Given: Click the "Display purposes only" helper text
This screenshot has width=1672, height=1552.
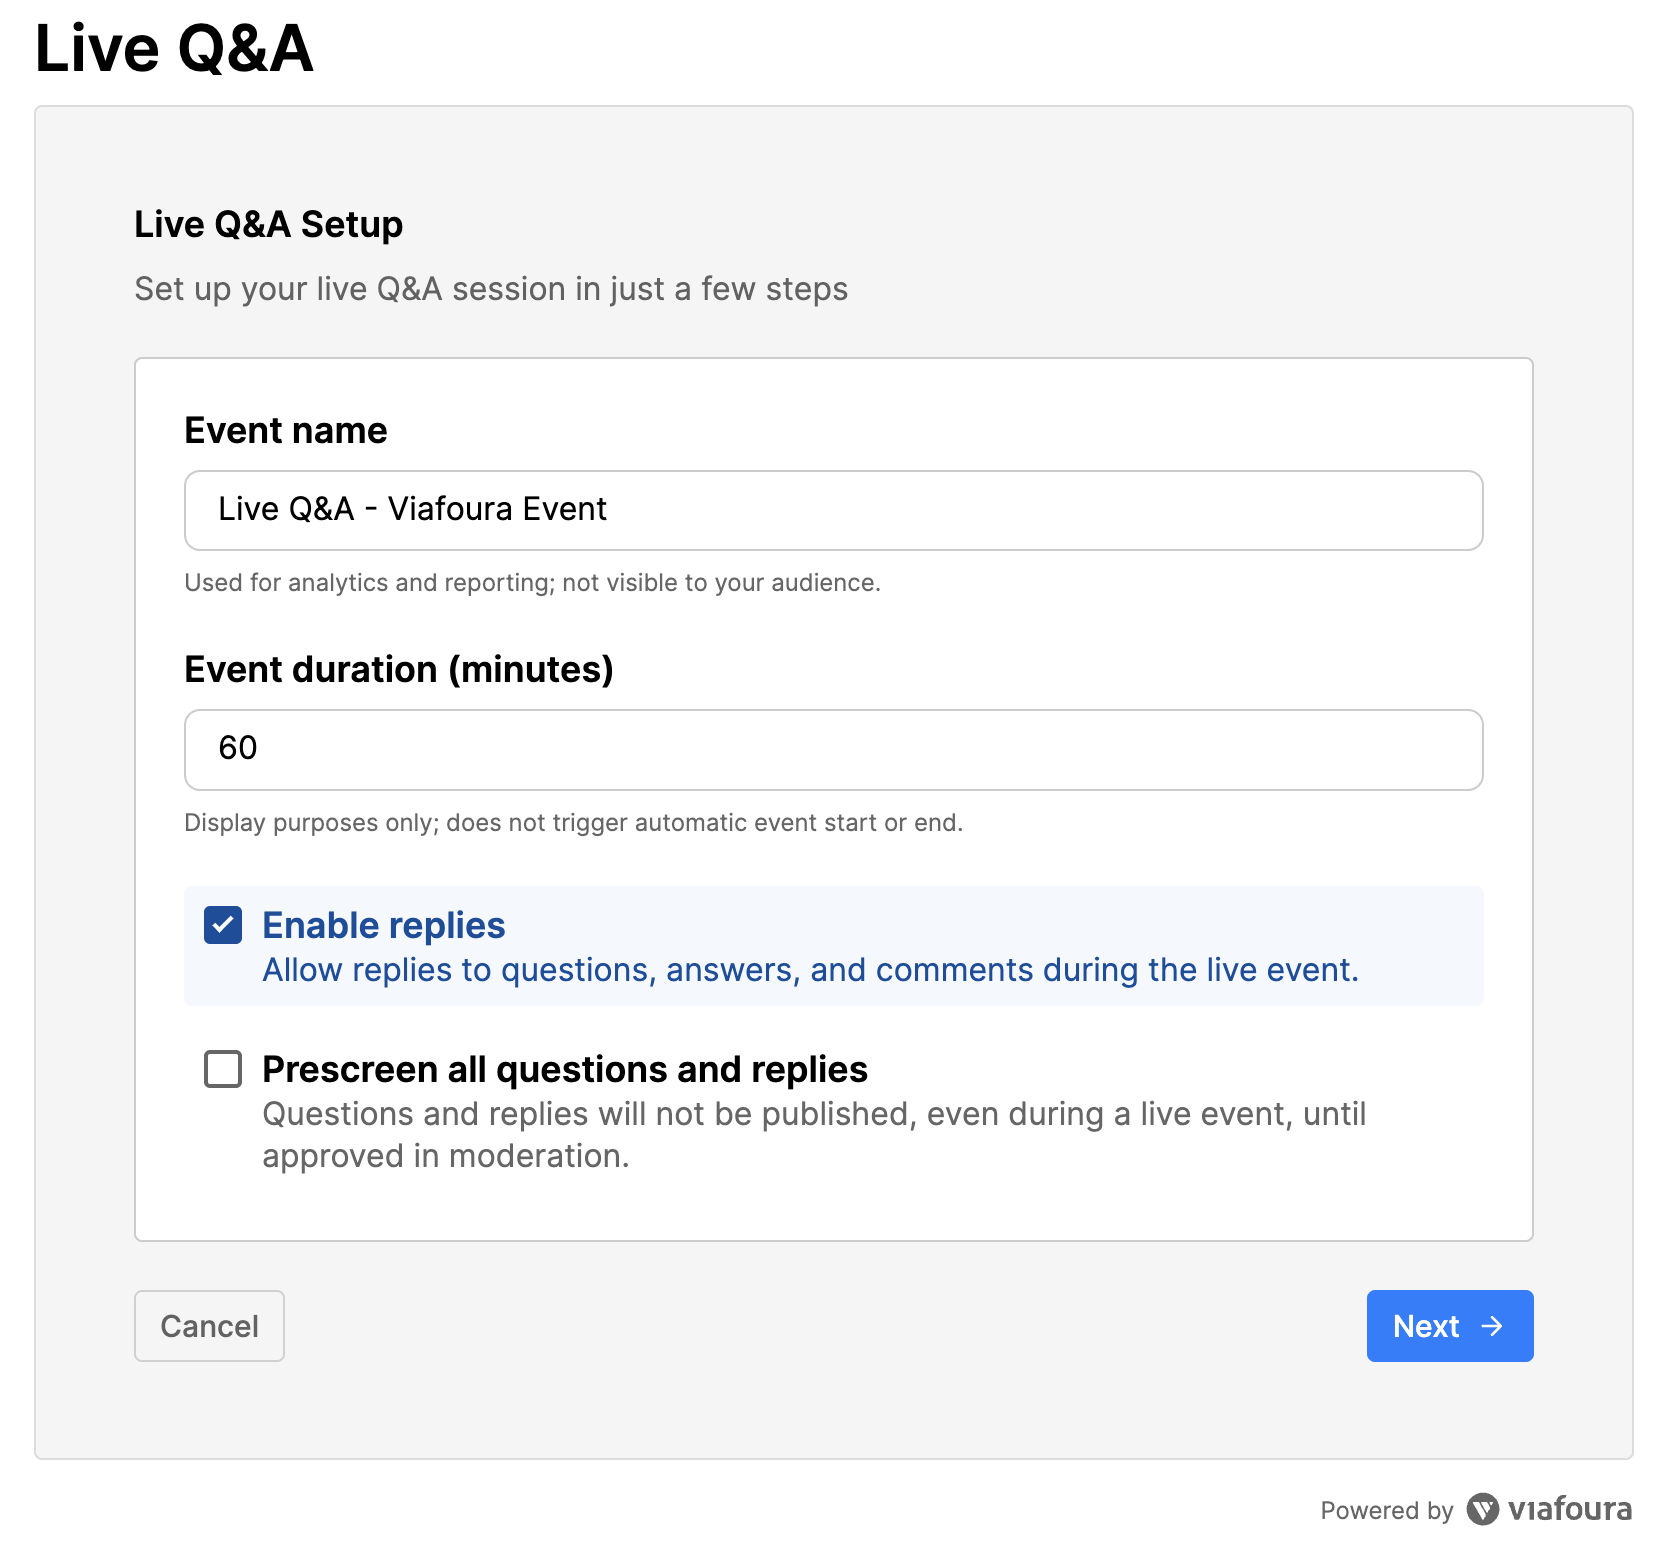Looking at the screenshot, I should (573, 823).
